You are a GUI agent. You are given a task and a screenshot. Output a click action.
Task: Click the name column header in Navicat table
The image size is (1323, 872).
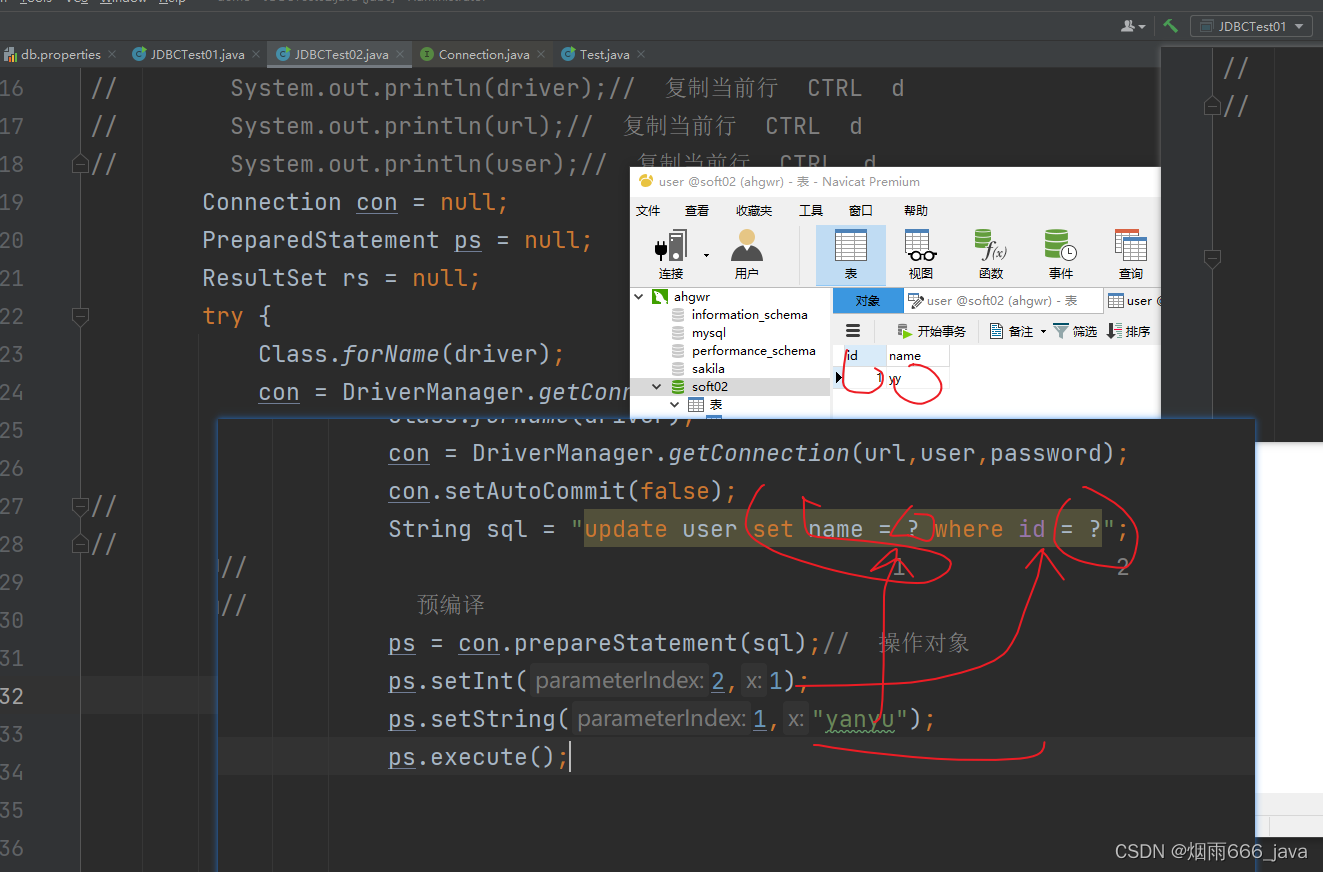tap(917, 355)
